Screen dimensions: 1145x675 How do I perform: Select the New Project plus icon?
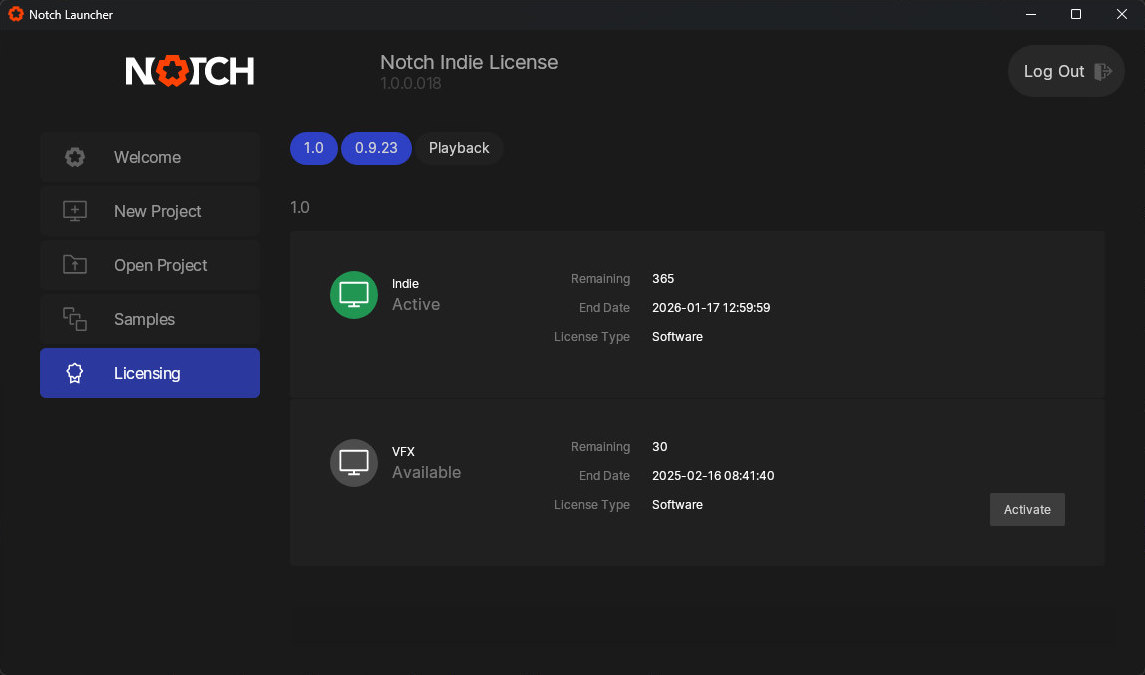74,211
